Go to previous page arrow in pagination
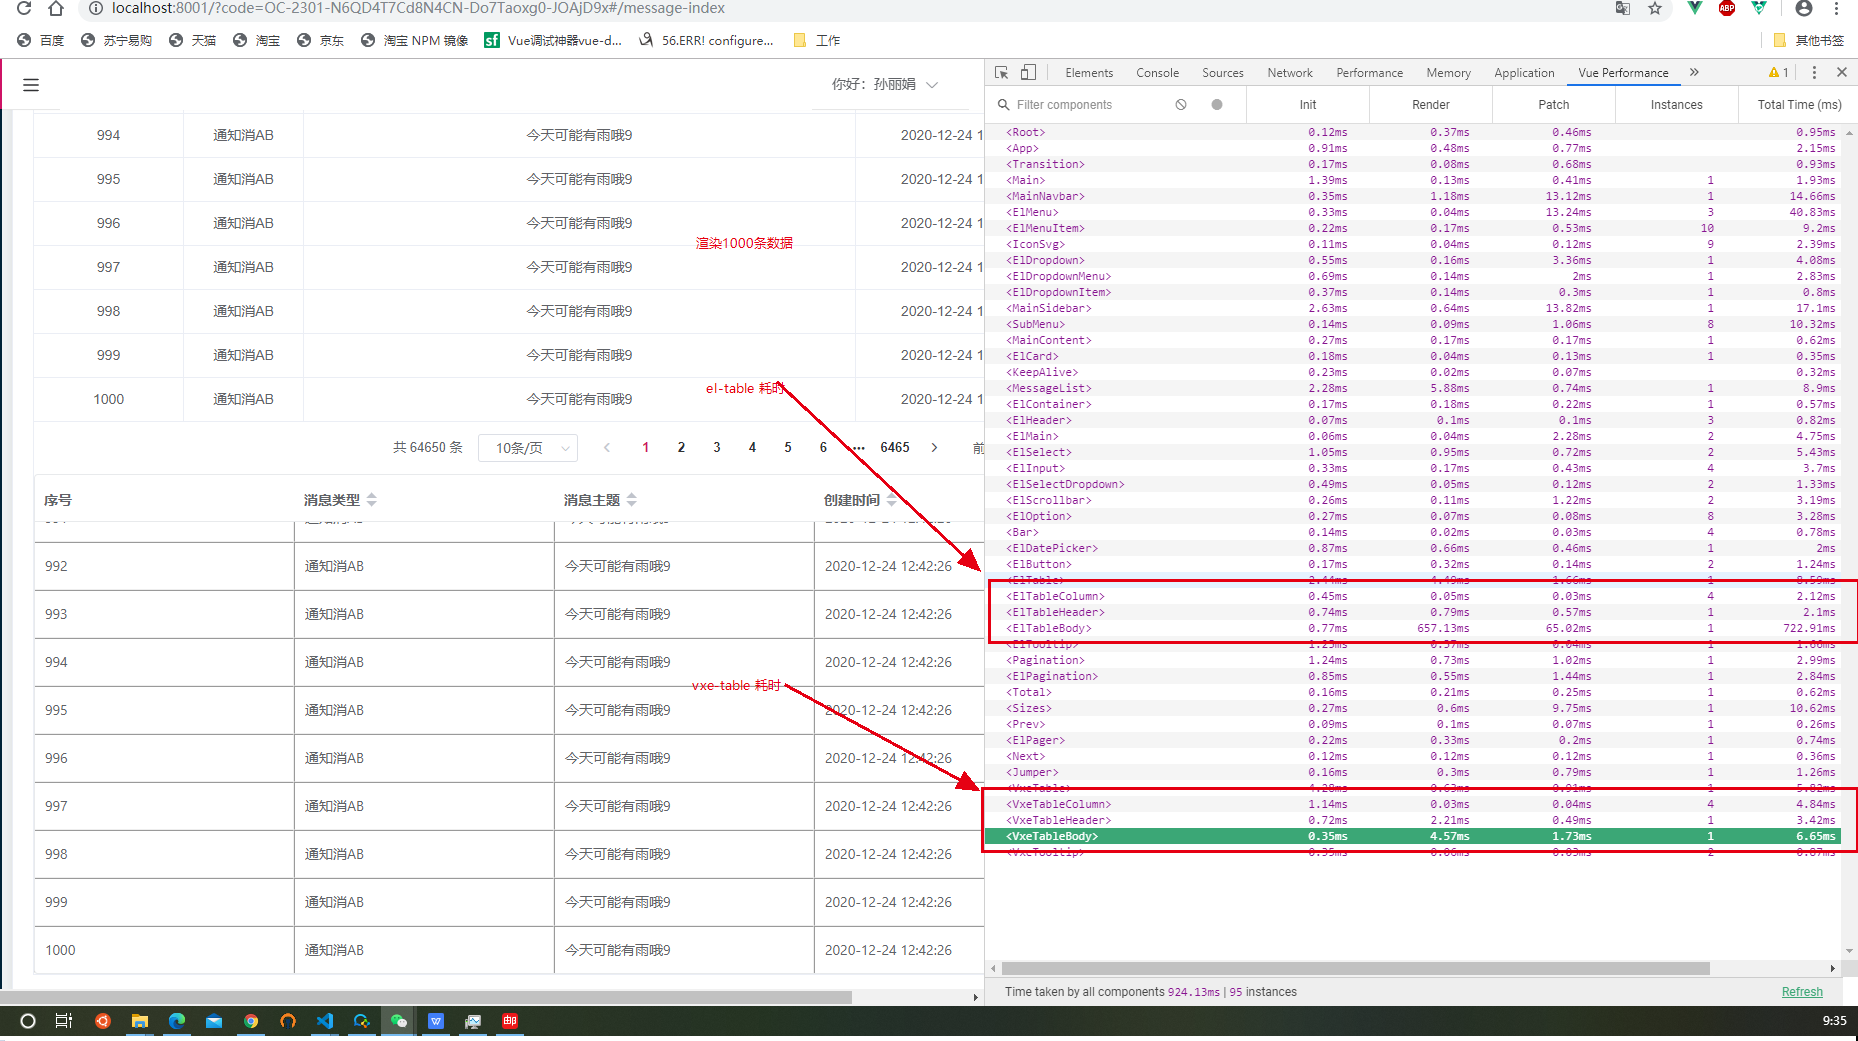Viewport: 1858px width, 1041px height. coord(607,448)
